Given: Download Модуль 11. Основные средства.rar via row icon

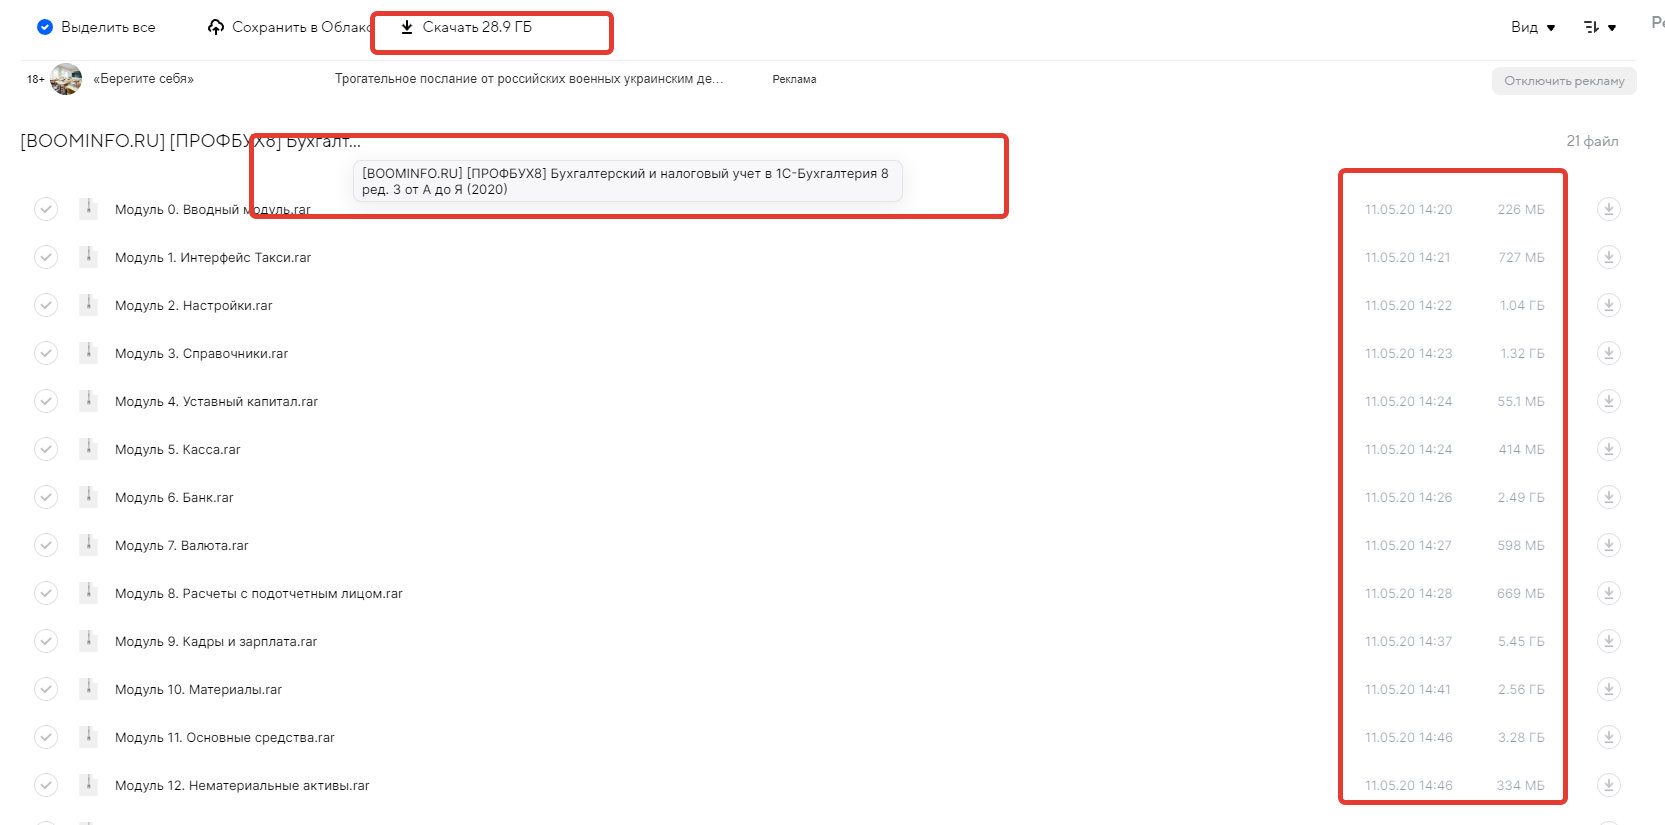Looking at the screenshot, I should (x=1608, y=737).
